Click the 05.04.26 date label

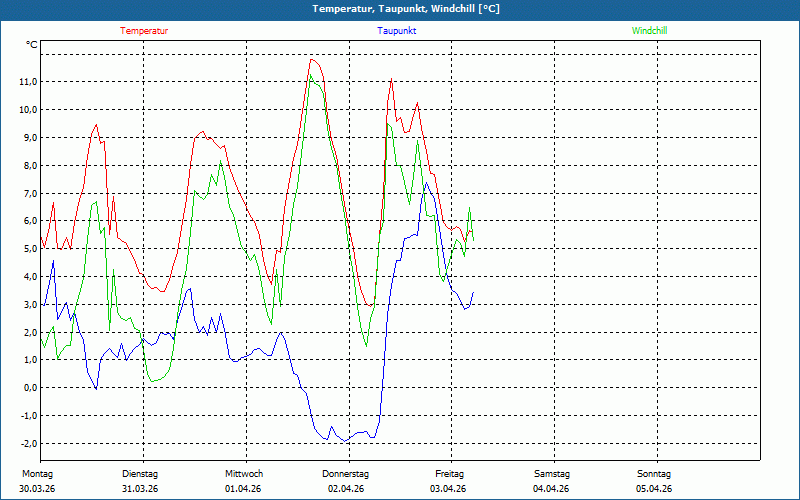coord(654,489)
